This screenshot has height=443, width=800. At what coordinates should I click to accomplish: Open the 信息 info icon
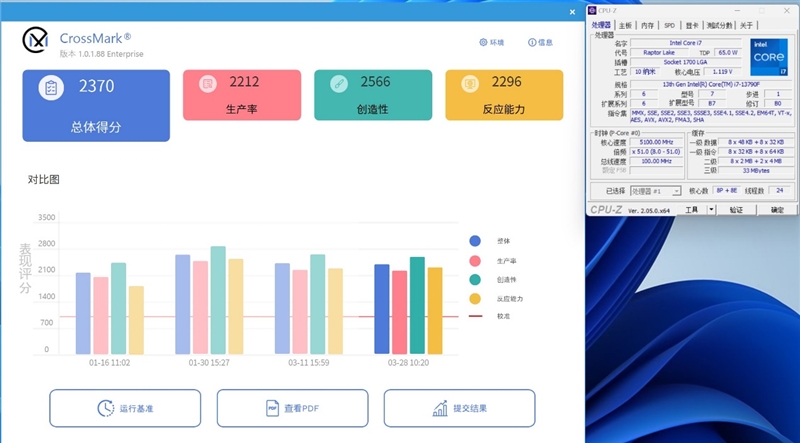point(532,42)
